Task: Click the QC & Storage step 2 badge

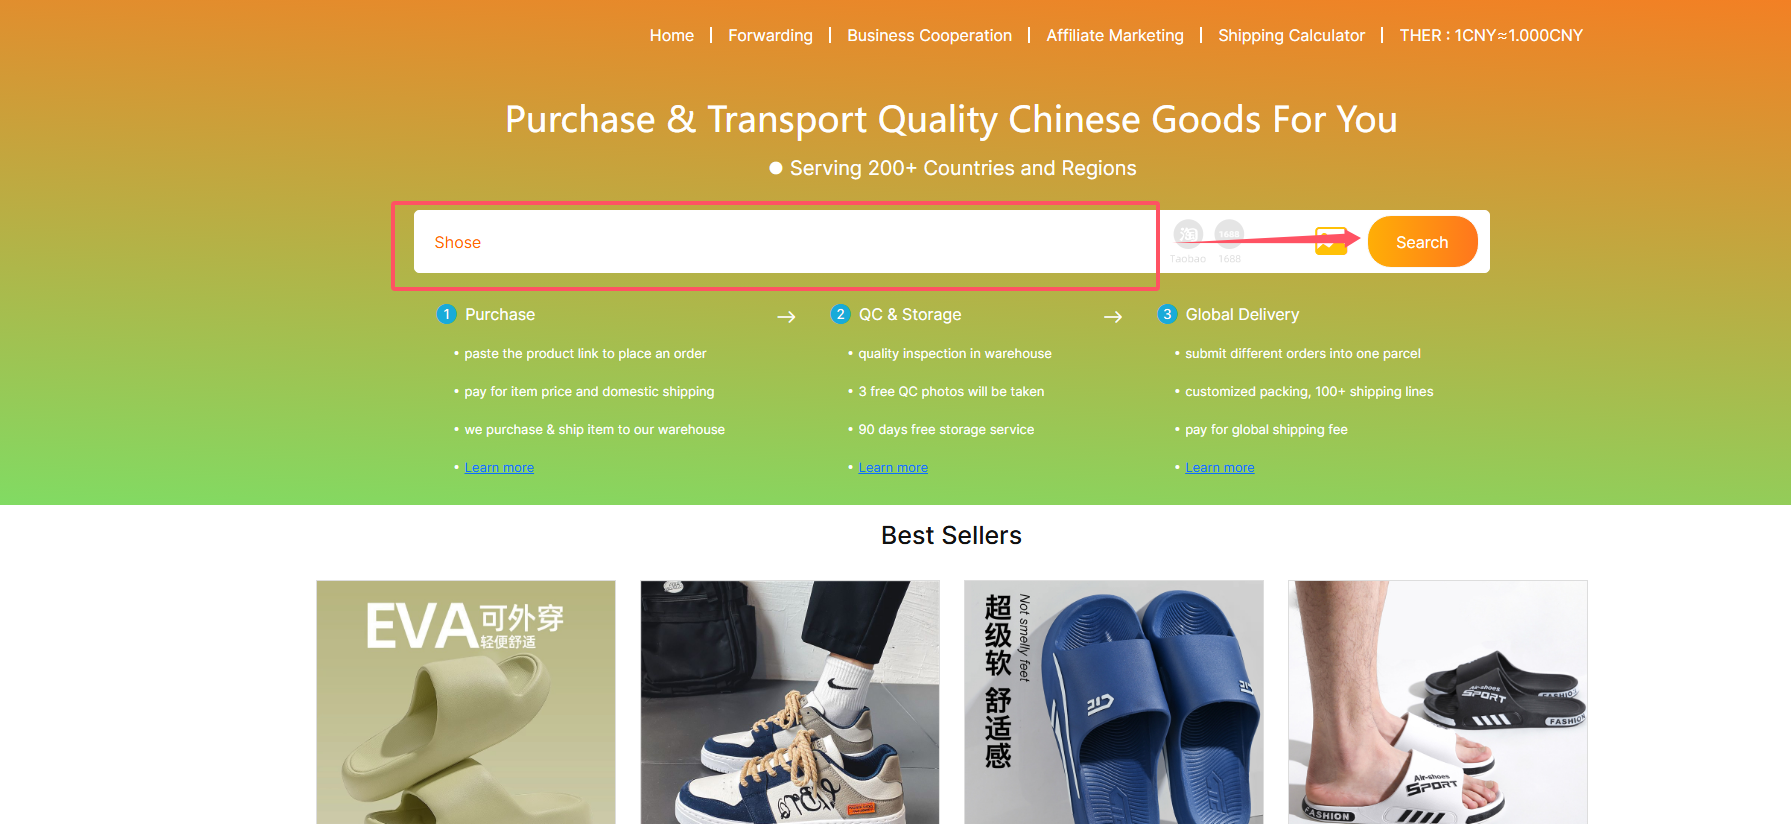Action: point(840,314)
